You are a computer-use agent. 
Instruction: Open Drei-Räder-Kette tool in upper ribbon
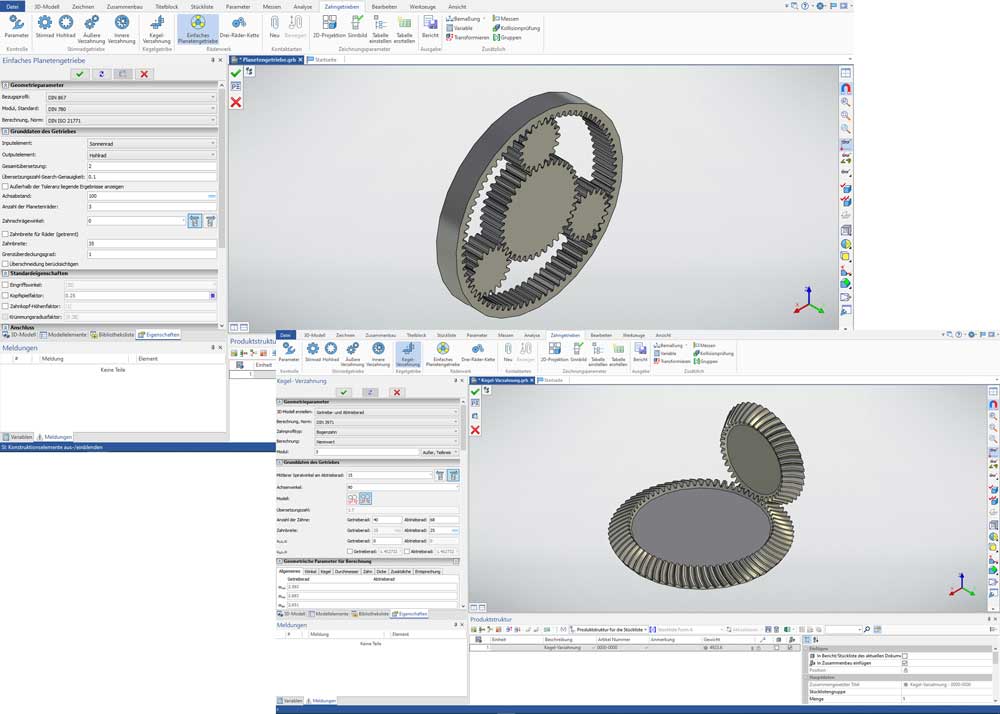click(239, 27)
